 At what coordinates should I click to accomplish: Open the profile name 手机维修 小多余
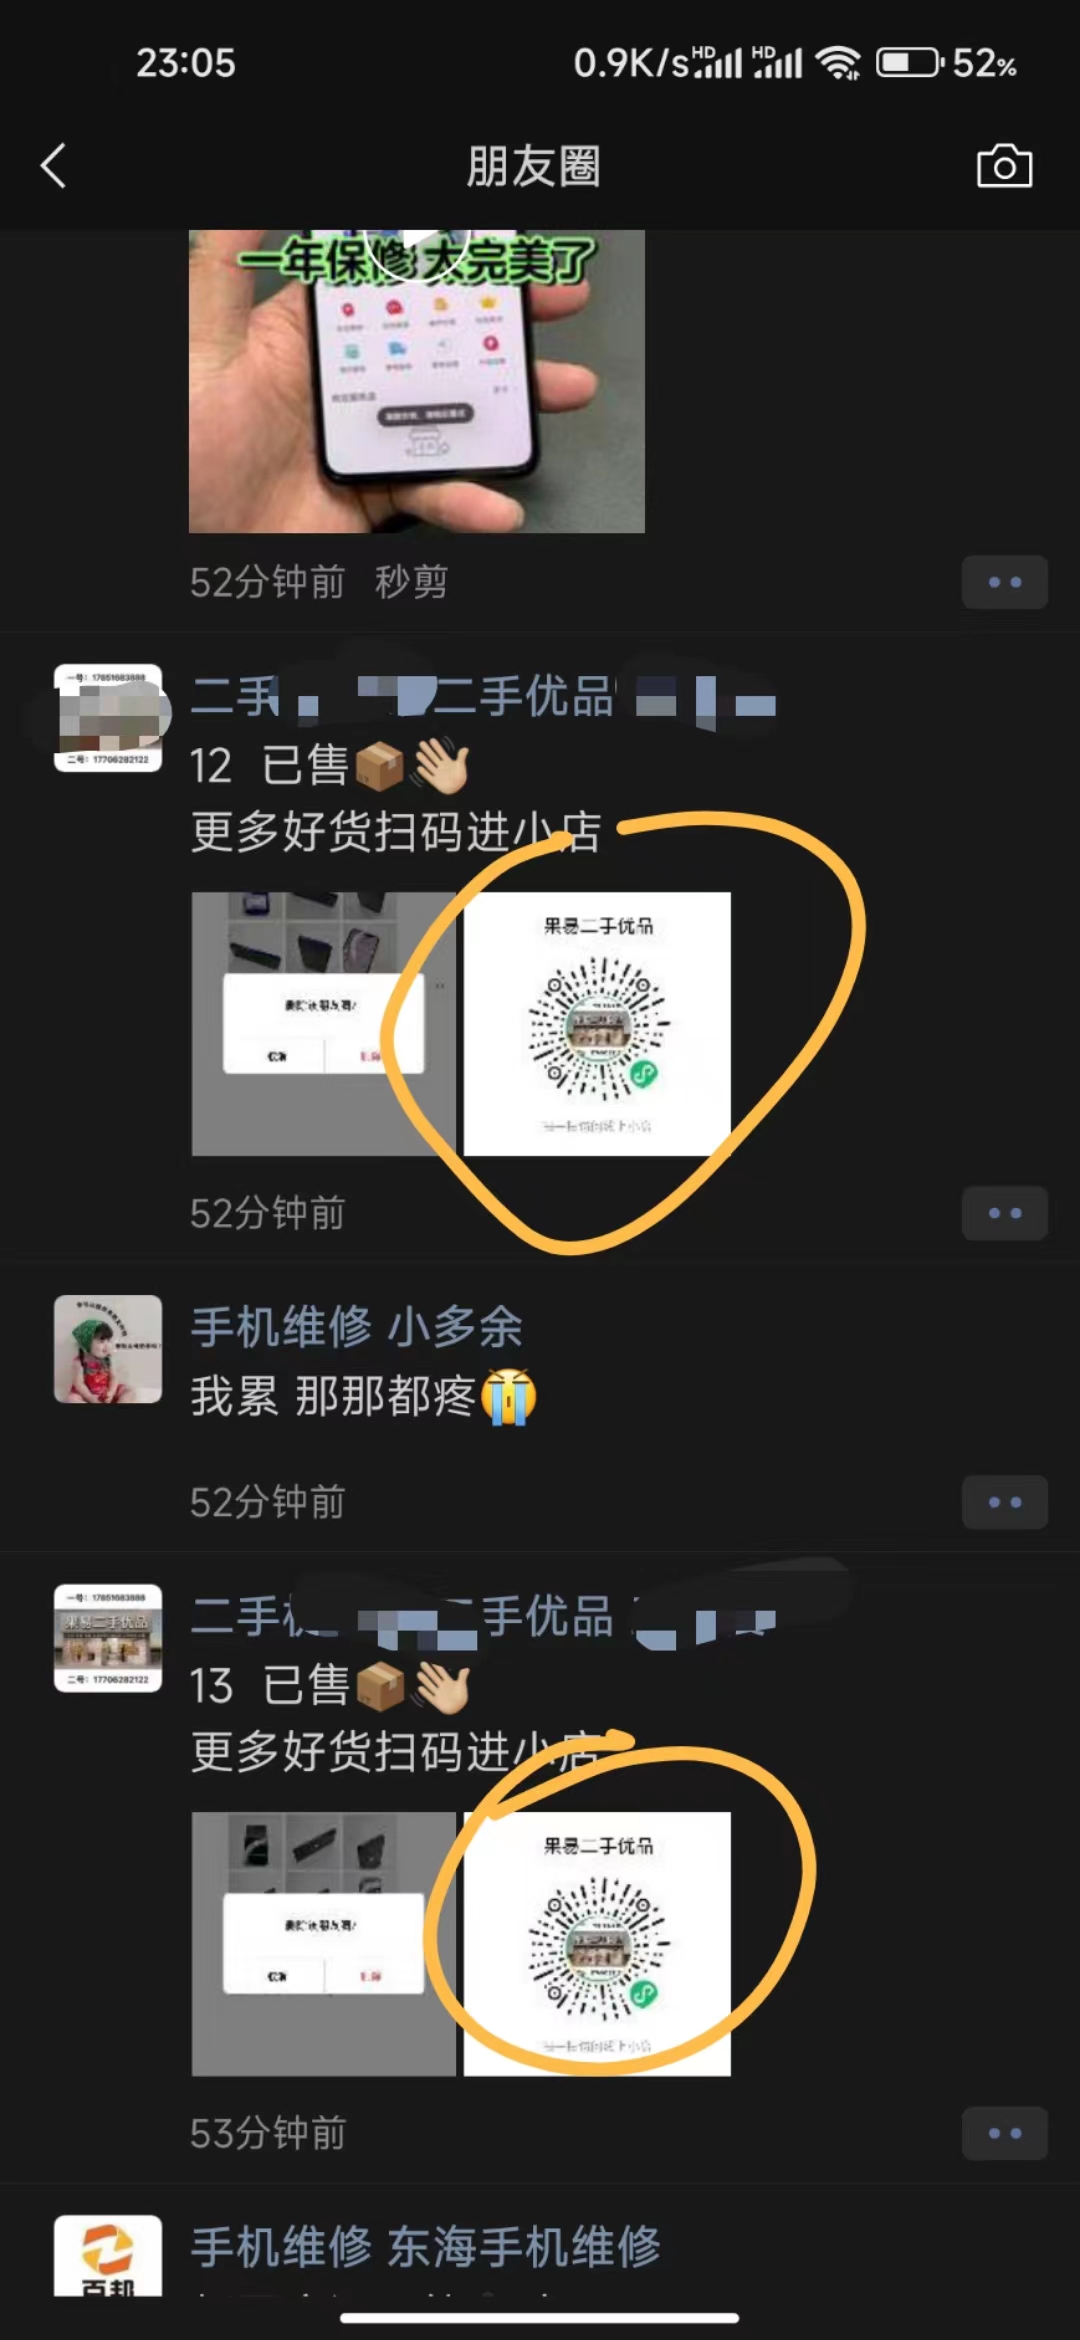click(x=357, y=1328)
